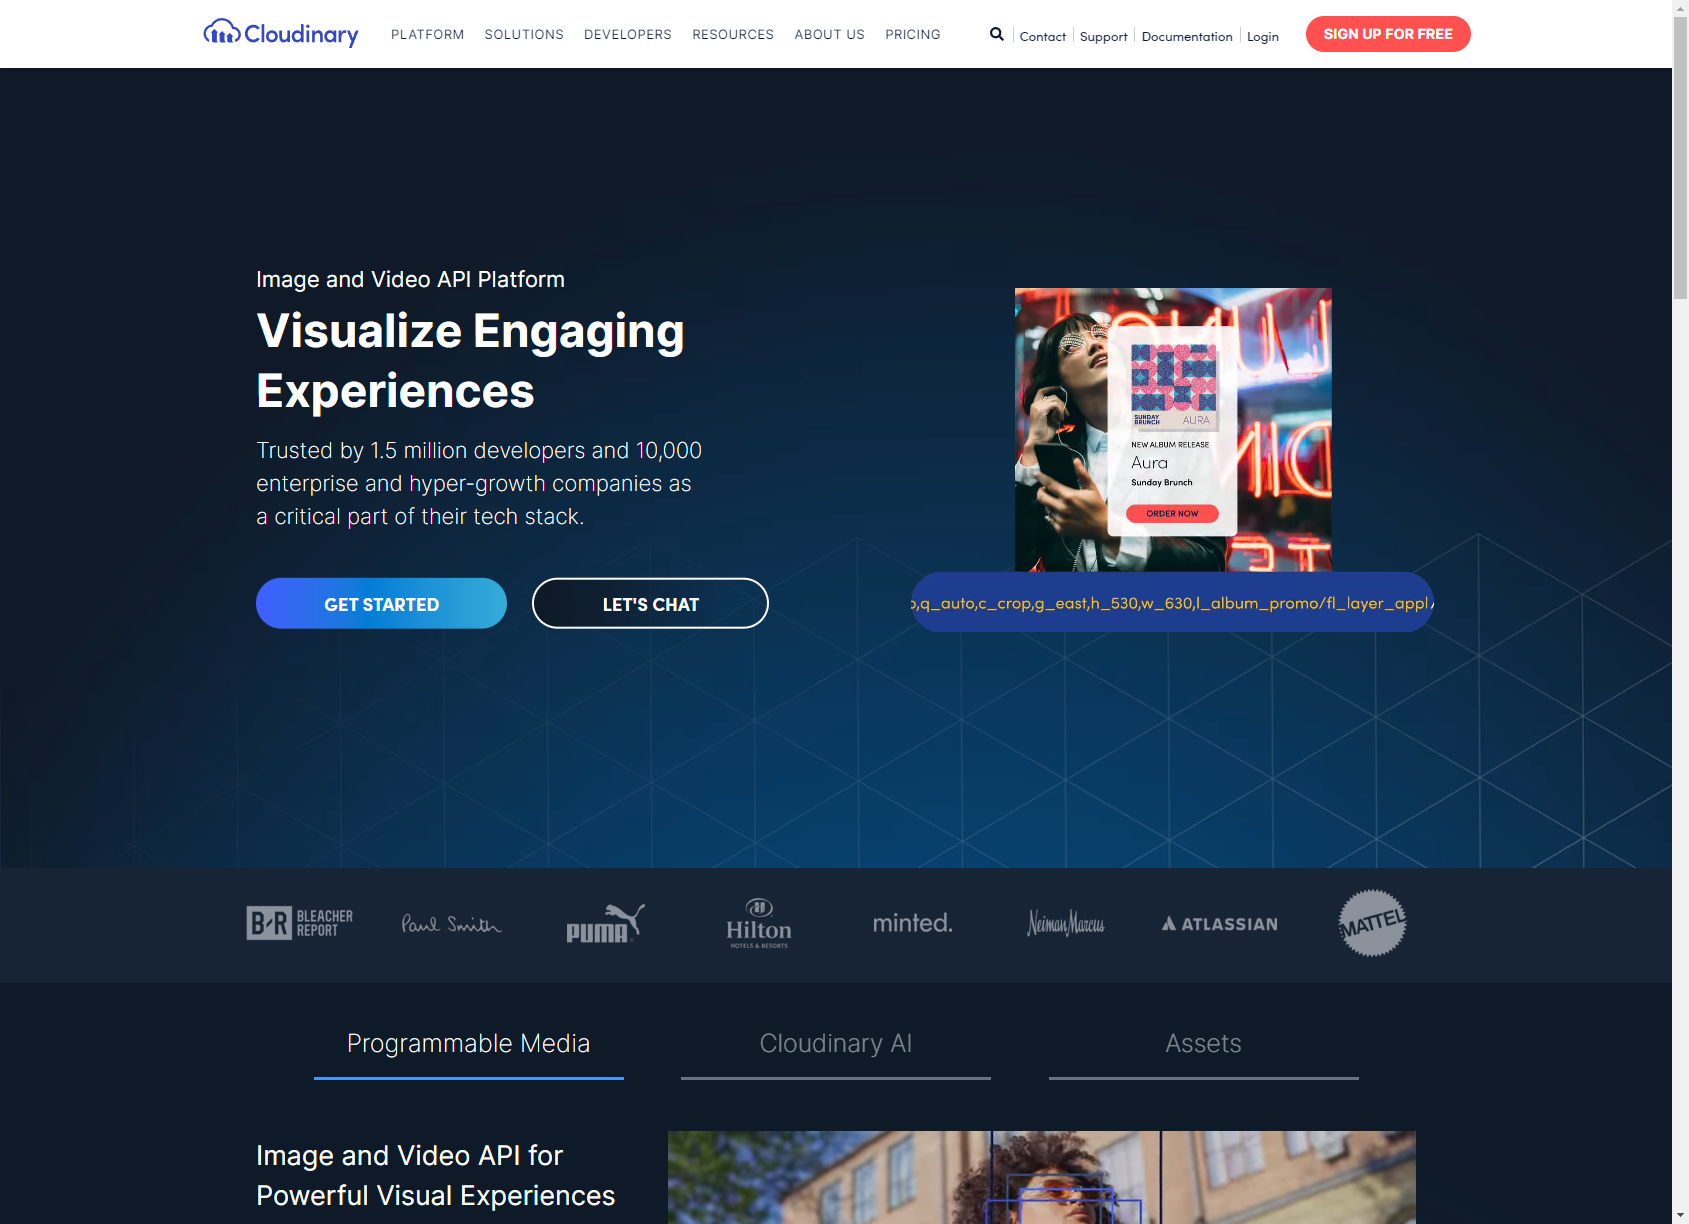The image size is (1689, 1224).
Task: Click the Paul Smith logo
Action: tap(451, 923)
